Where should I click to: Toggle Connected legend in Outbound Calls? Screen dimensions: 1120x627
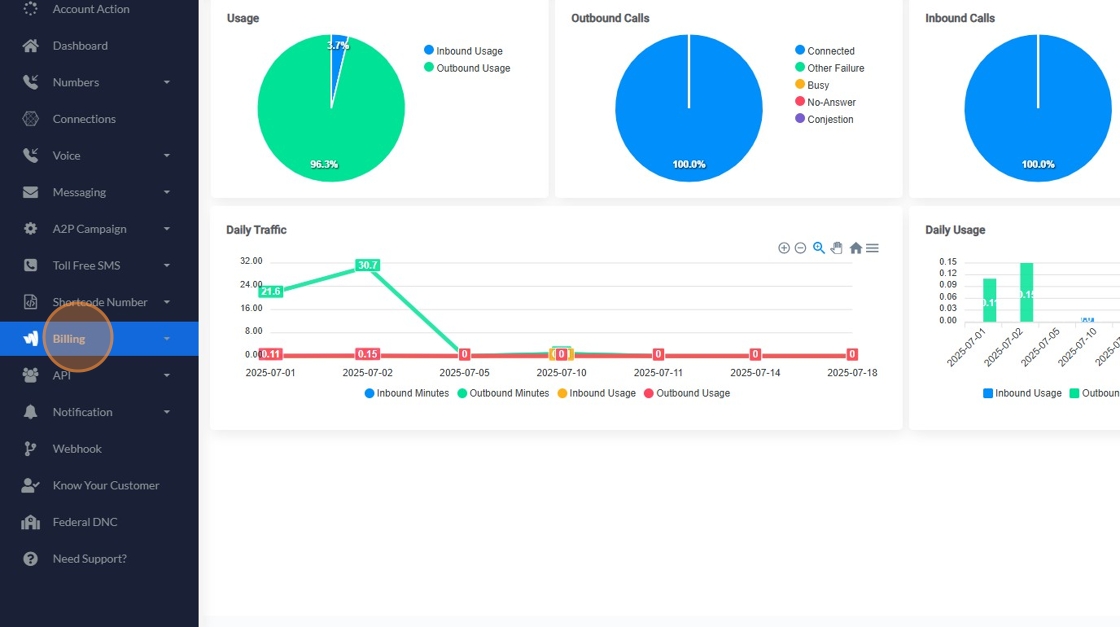pos(824,51)
